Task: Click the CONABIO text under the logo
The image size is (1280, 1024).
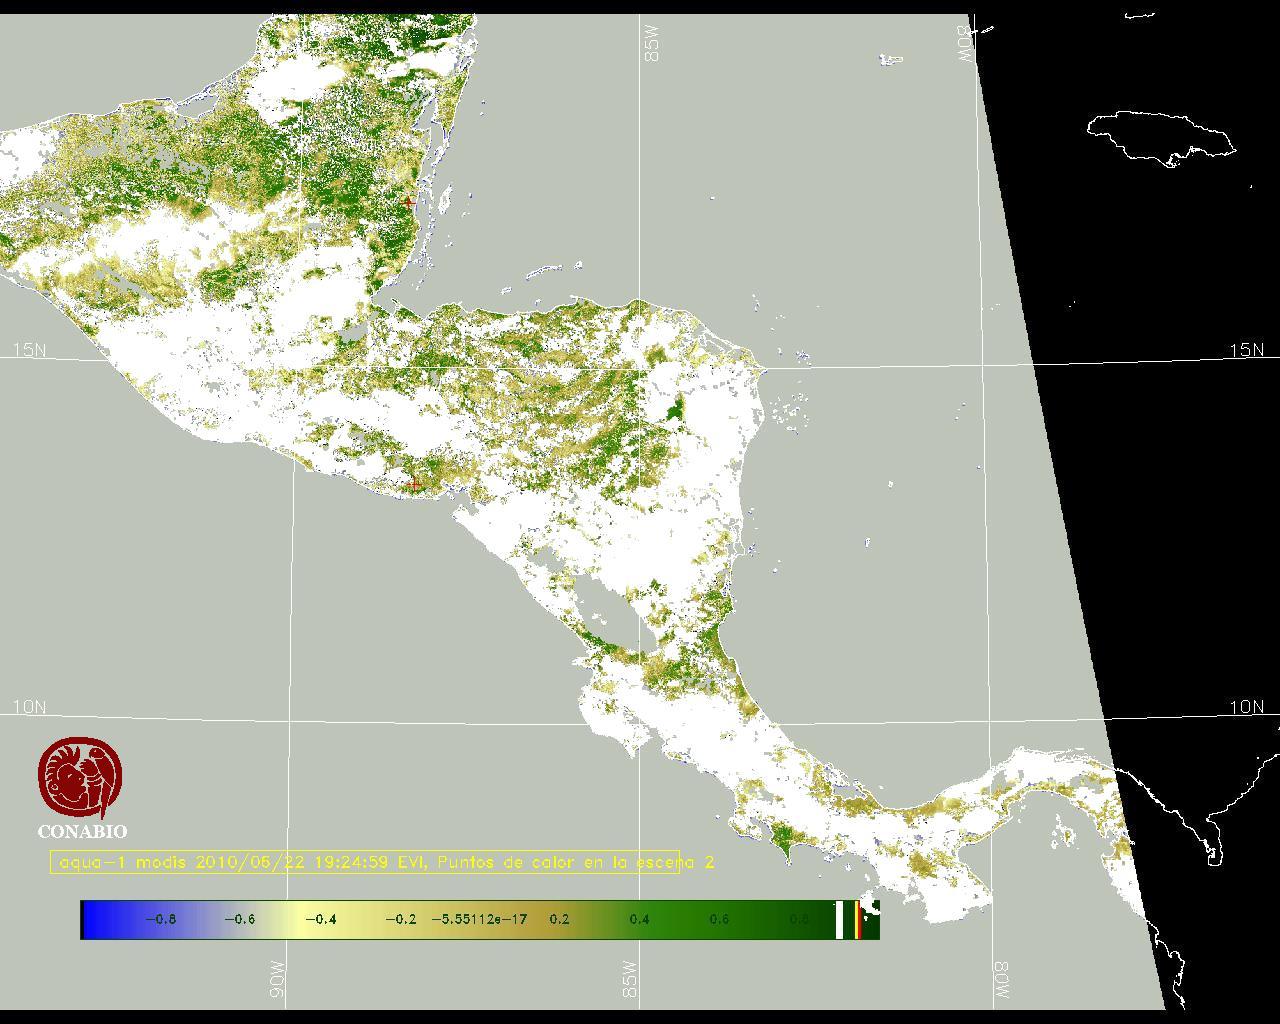Action: pos(82,832)
